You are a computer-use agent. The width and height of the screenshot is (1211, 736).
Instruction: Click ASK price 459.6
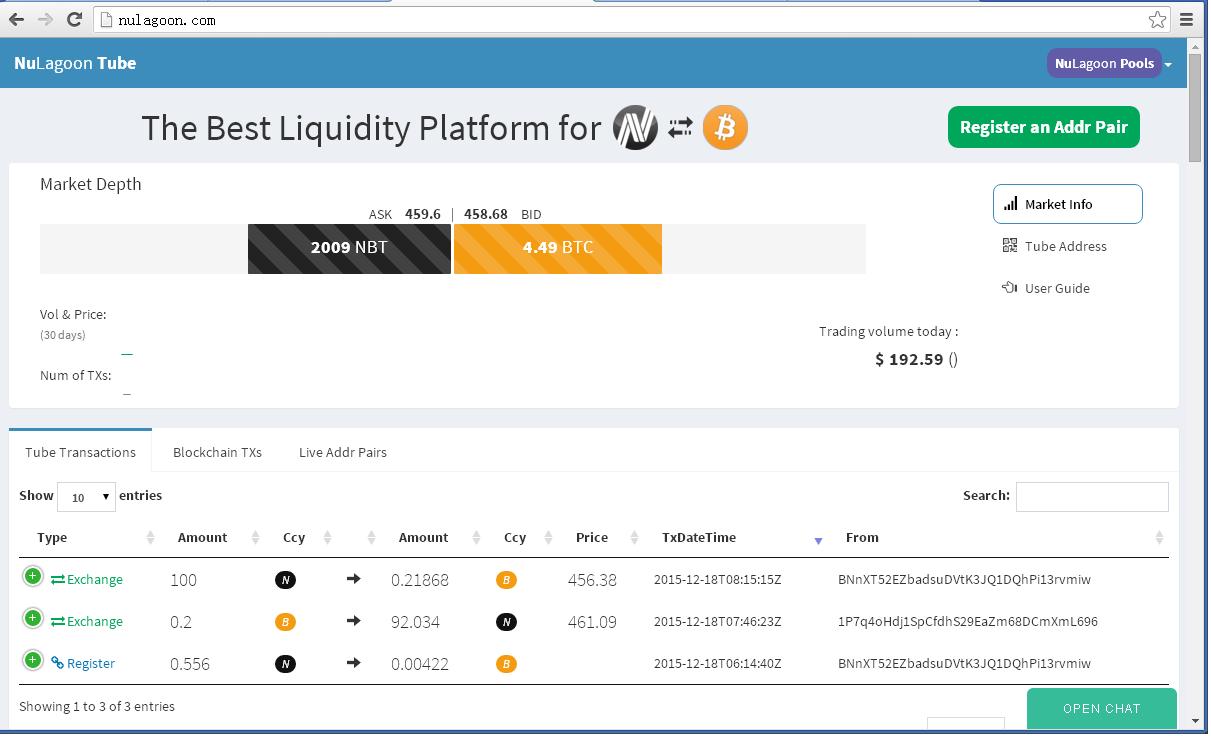pyautogui.click(x=423, y=214)
